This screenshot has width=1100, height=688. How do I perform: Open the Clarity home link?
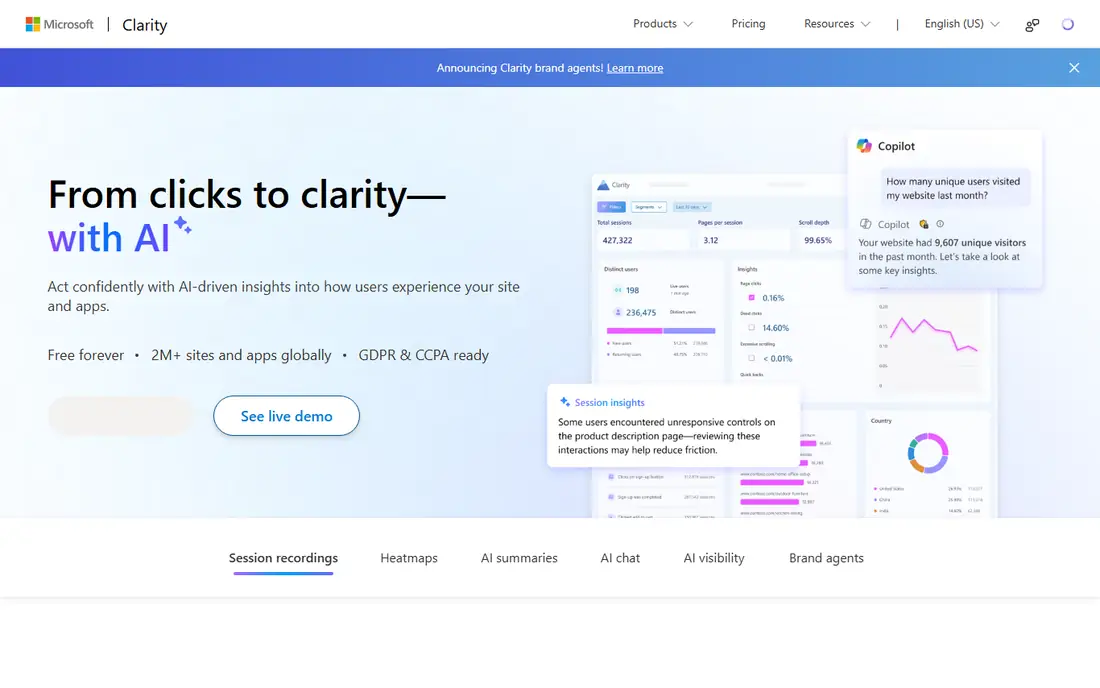tap(145, 25)
